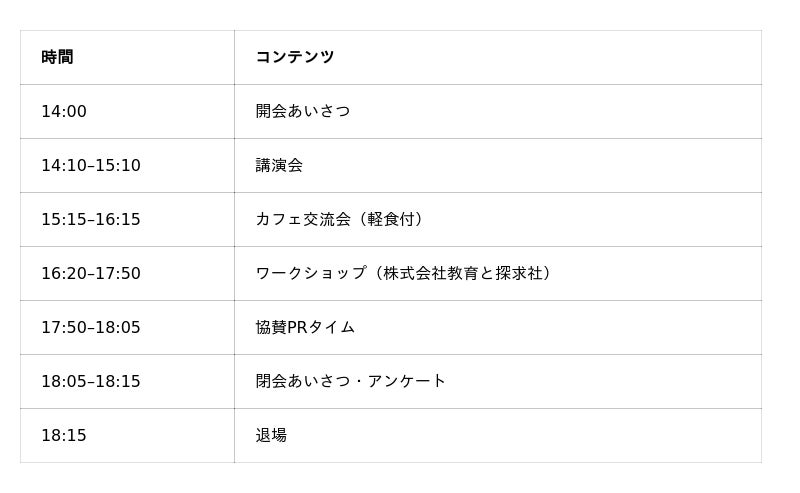Click the コンテンツ column header
This screenshot has width=800, height=493.
click(498, 57)
